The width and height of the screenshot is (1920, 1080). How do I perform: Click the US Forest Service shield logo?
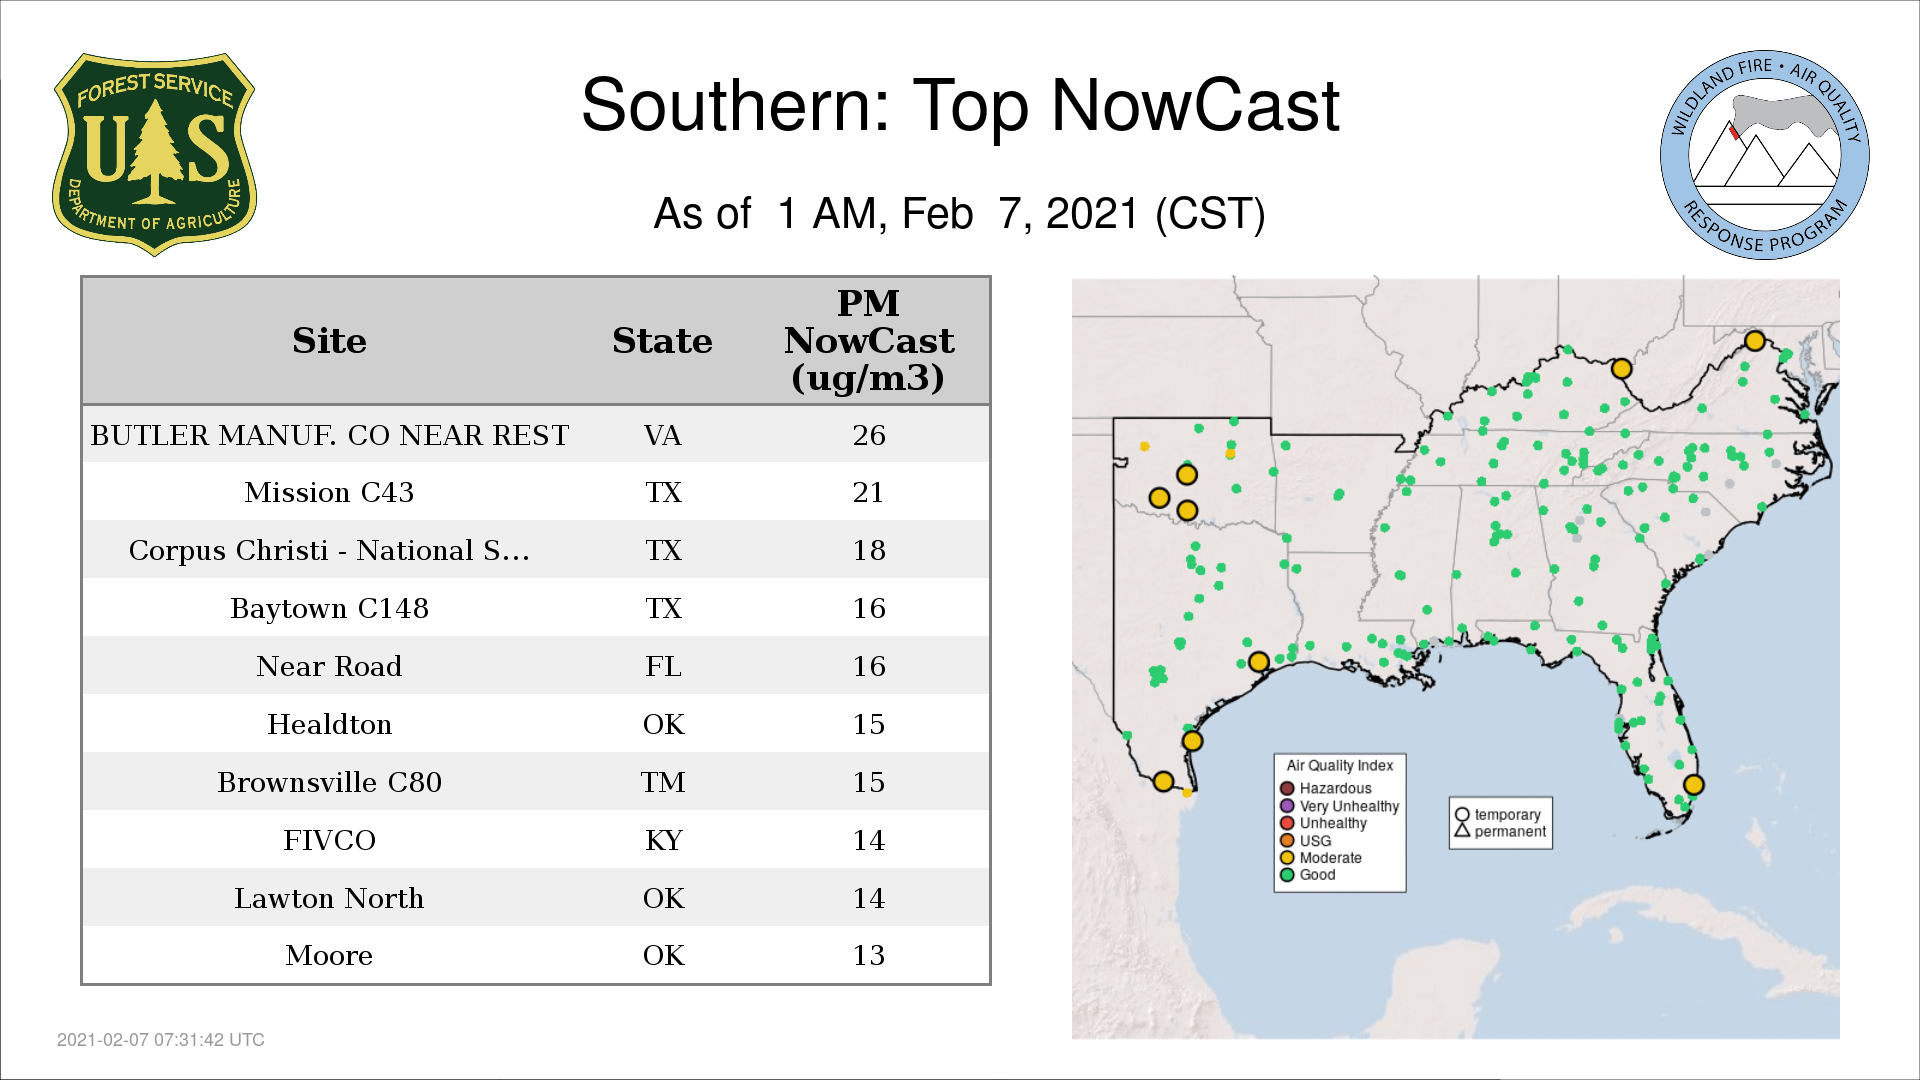click(x=154, y=155)
